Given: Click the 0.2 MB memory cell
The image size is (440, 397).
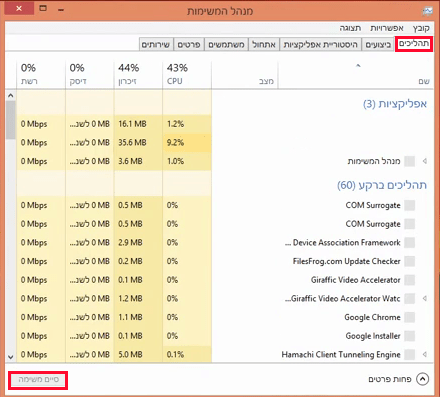Looking at the screenshot, I should [x=138, y=261].
